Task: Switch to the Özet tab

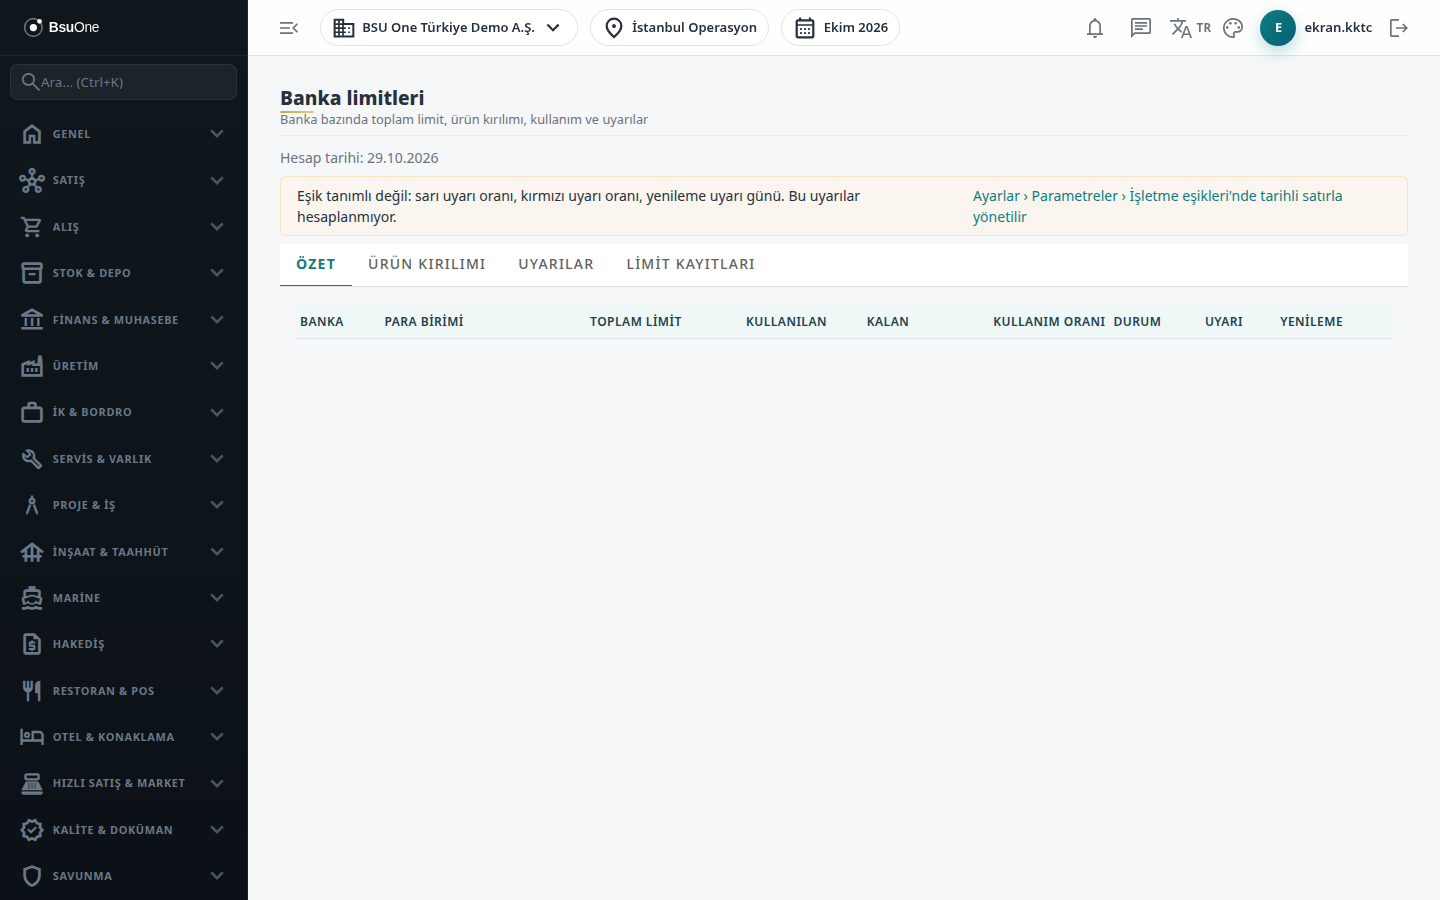Action: (x=316, y=264)
